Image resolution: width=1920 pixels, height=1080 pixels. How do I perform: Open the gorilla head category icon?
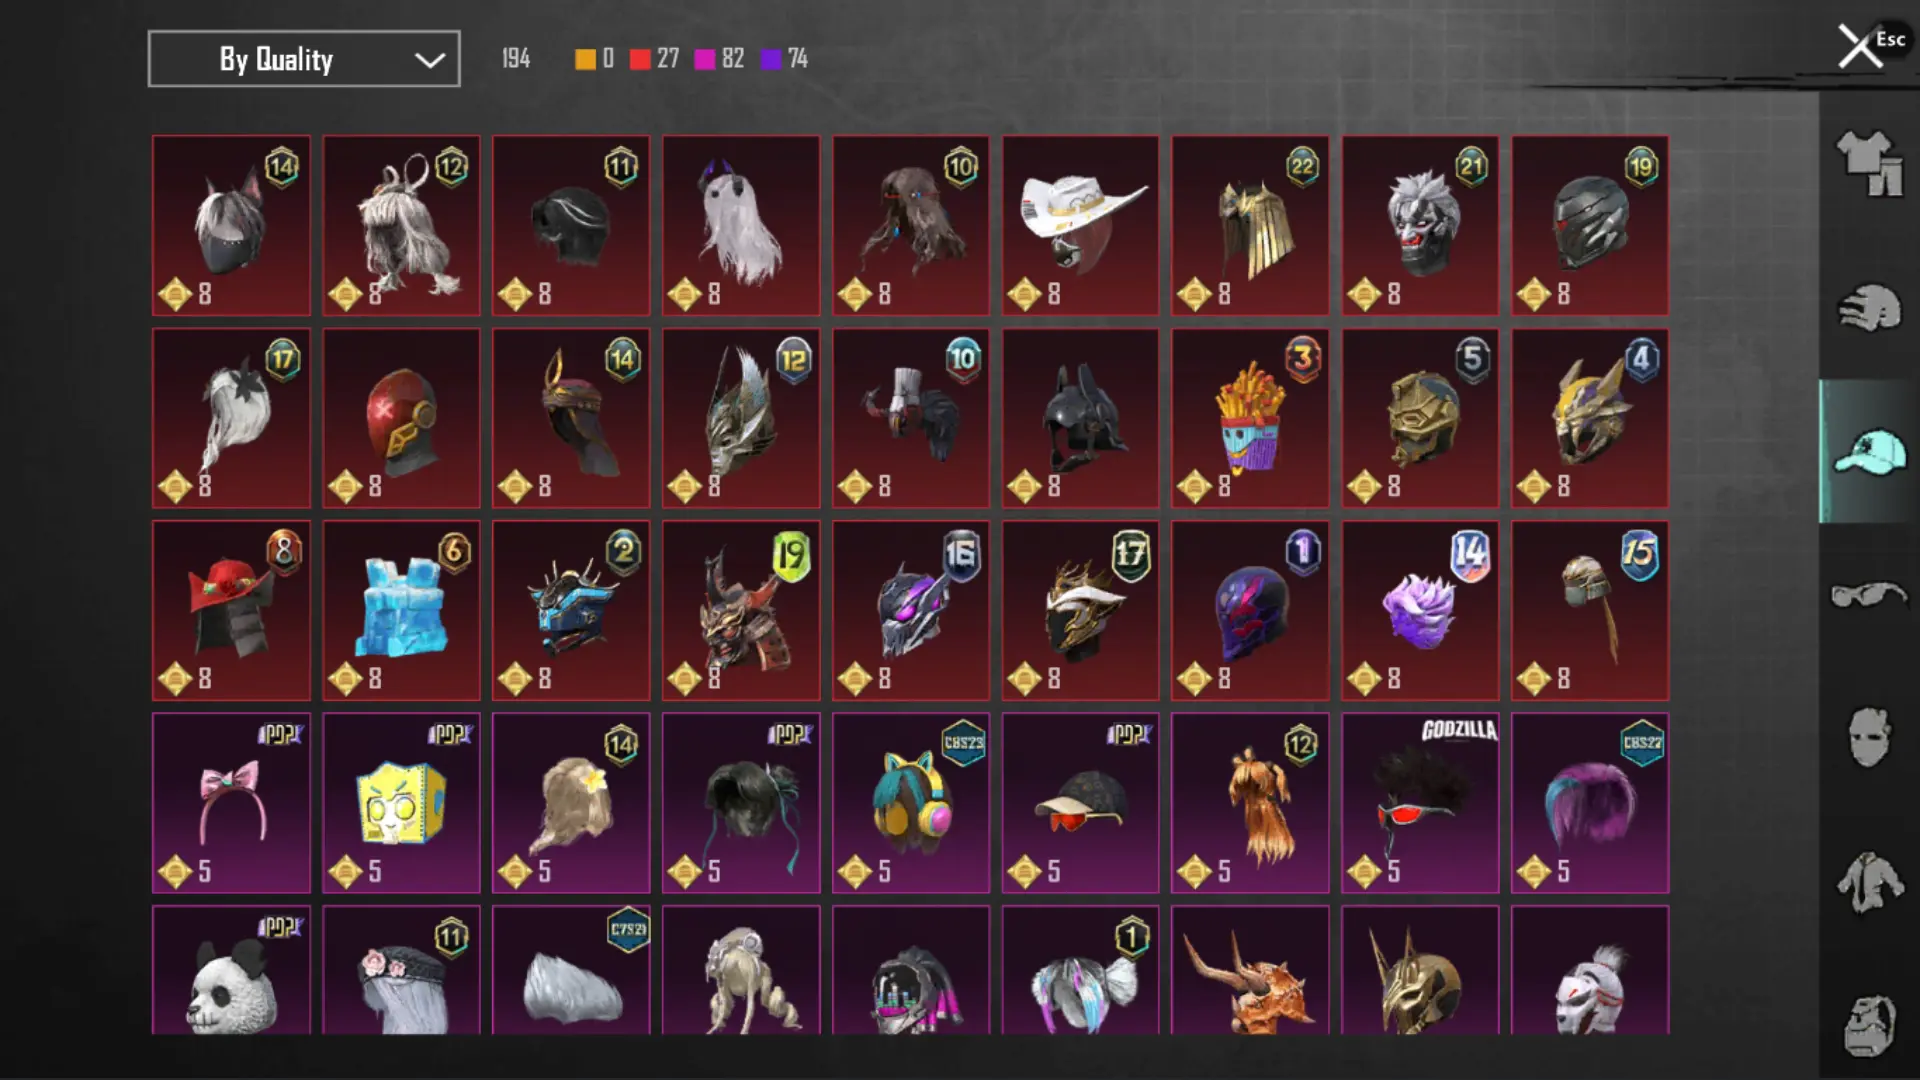click(1869, 1025)
